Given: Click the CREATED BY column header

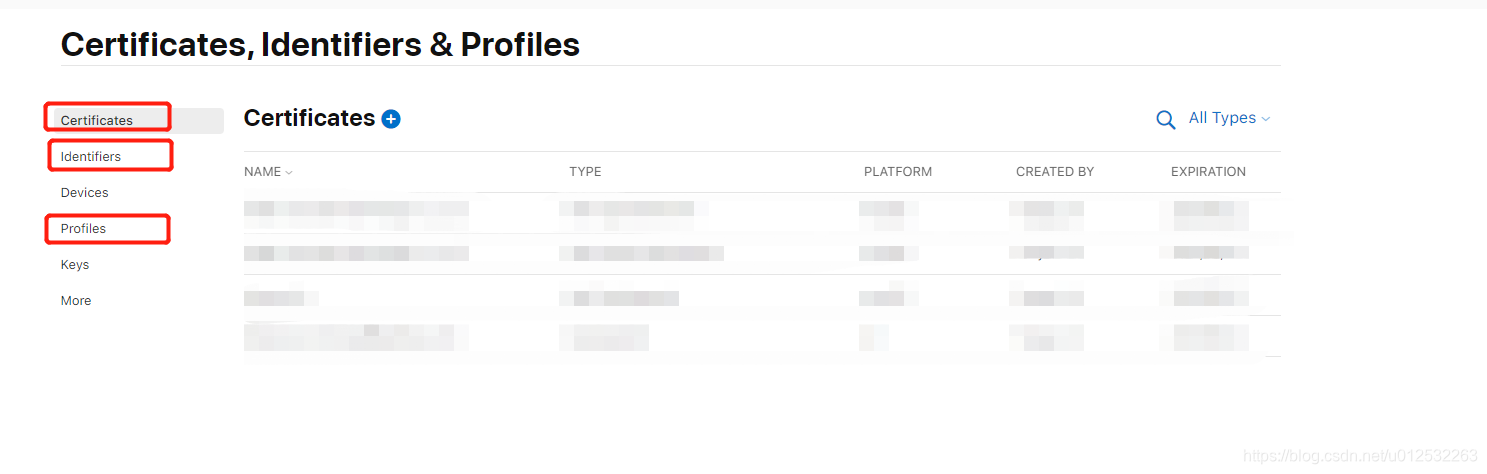Looking at the screenshot, I should [1054, 172].
